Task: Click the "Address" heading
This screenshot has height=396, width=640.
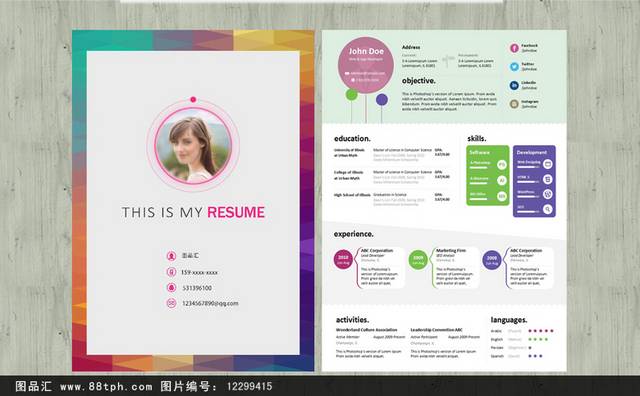Action: coord(411,47)
